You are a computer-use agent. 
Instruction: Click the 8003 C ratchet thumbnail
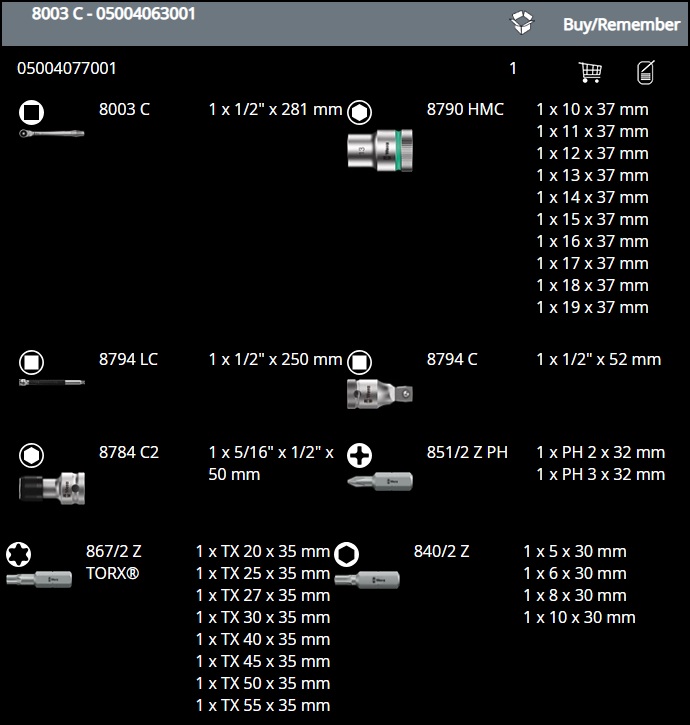(x=51, y=134)
